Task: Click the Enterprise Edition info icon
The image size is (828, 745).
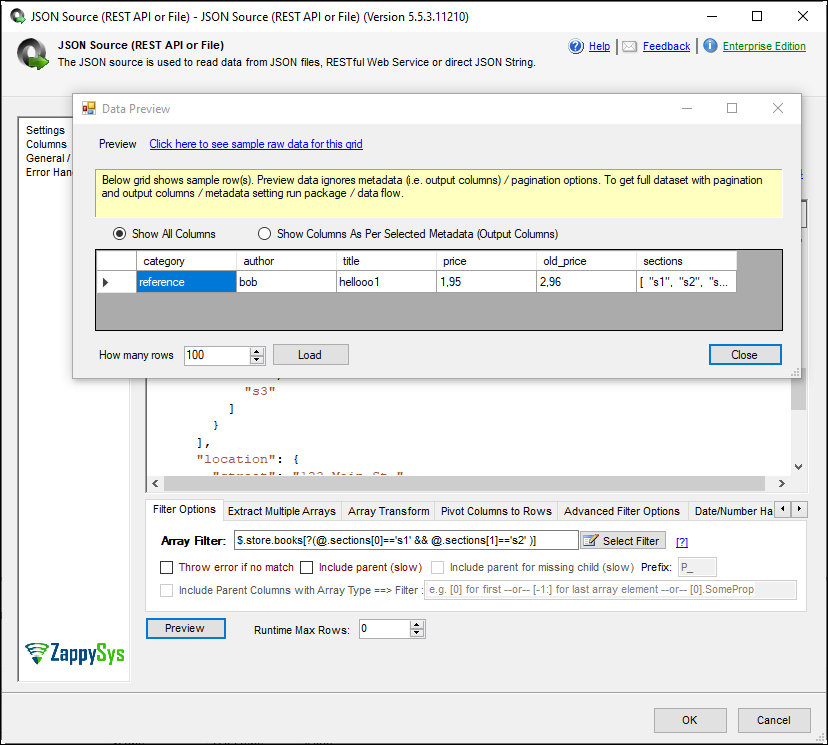Action: [x=710, y=46]
